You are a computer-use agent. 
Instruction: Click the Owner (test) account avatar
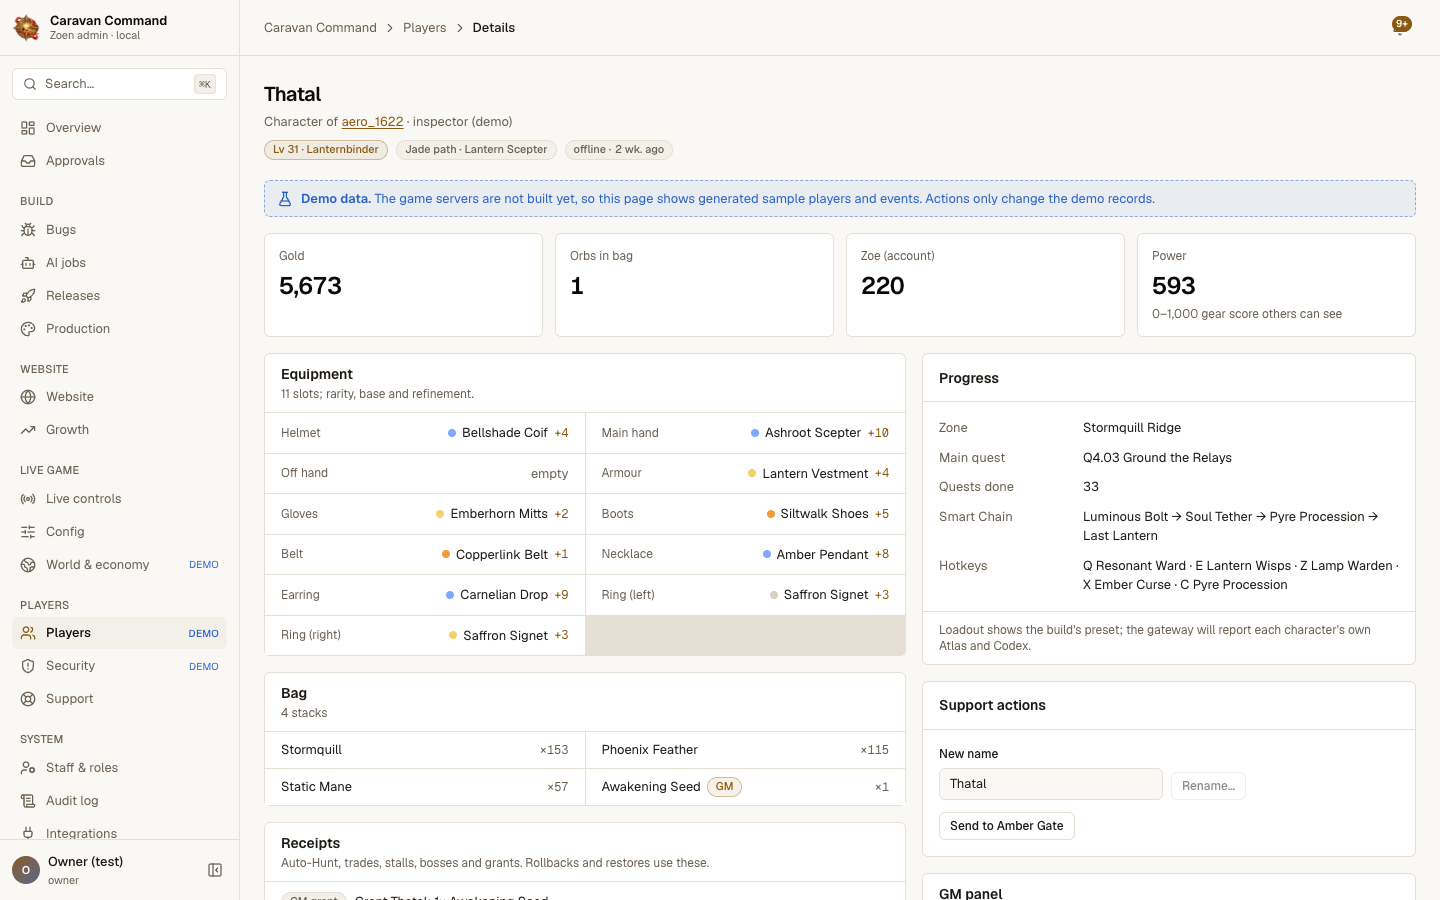(x=26, y=870)
